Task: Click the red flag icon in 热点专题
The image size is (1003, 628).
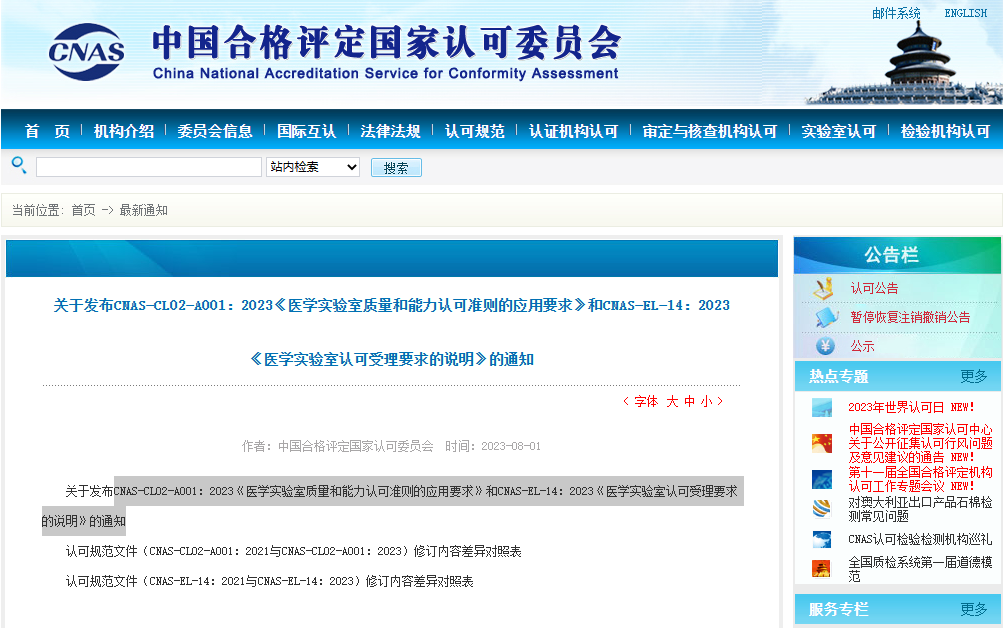Action: click(x=822, y=443)
